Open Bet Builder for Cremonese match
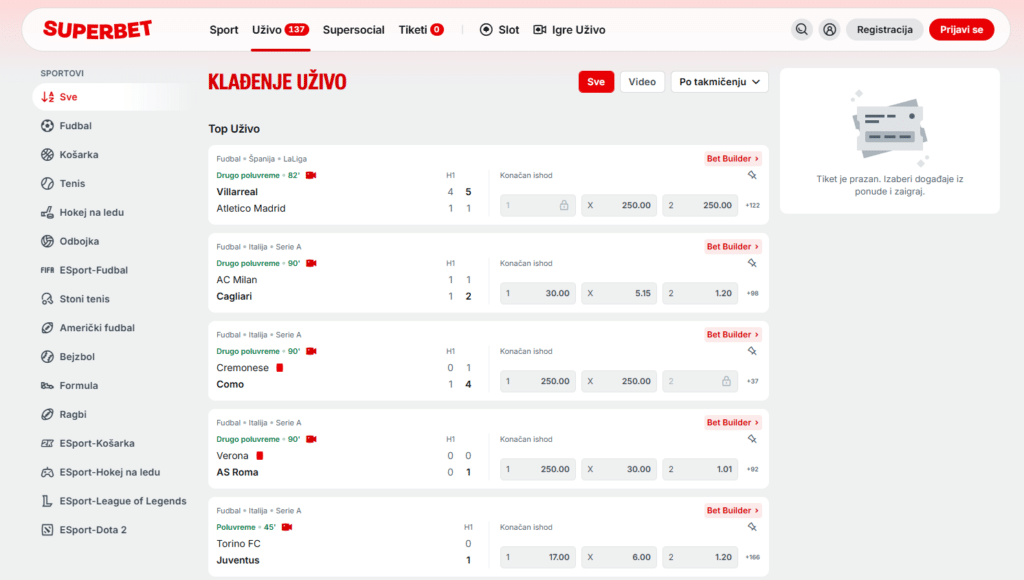The width and height of the screenshot is (1024, 580). 733,334
